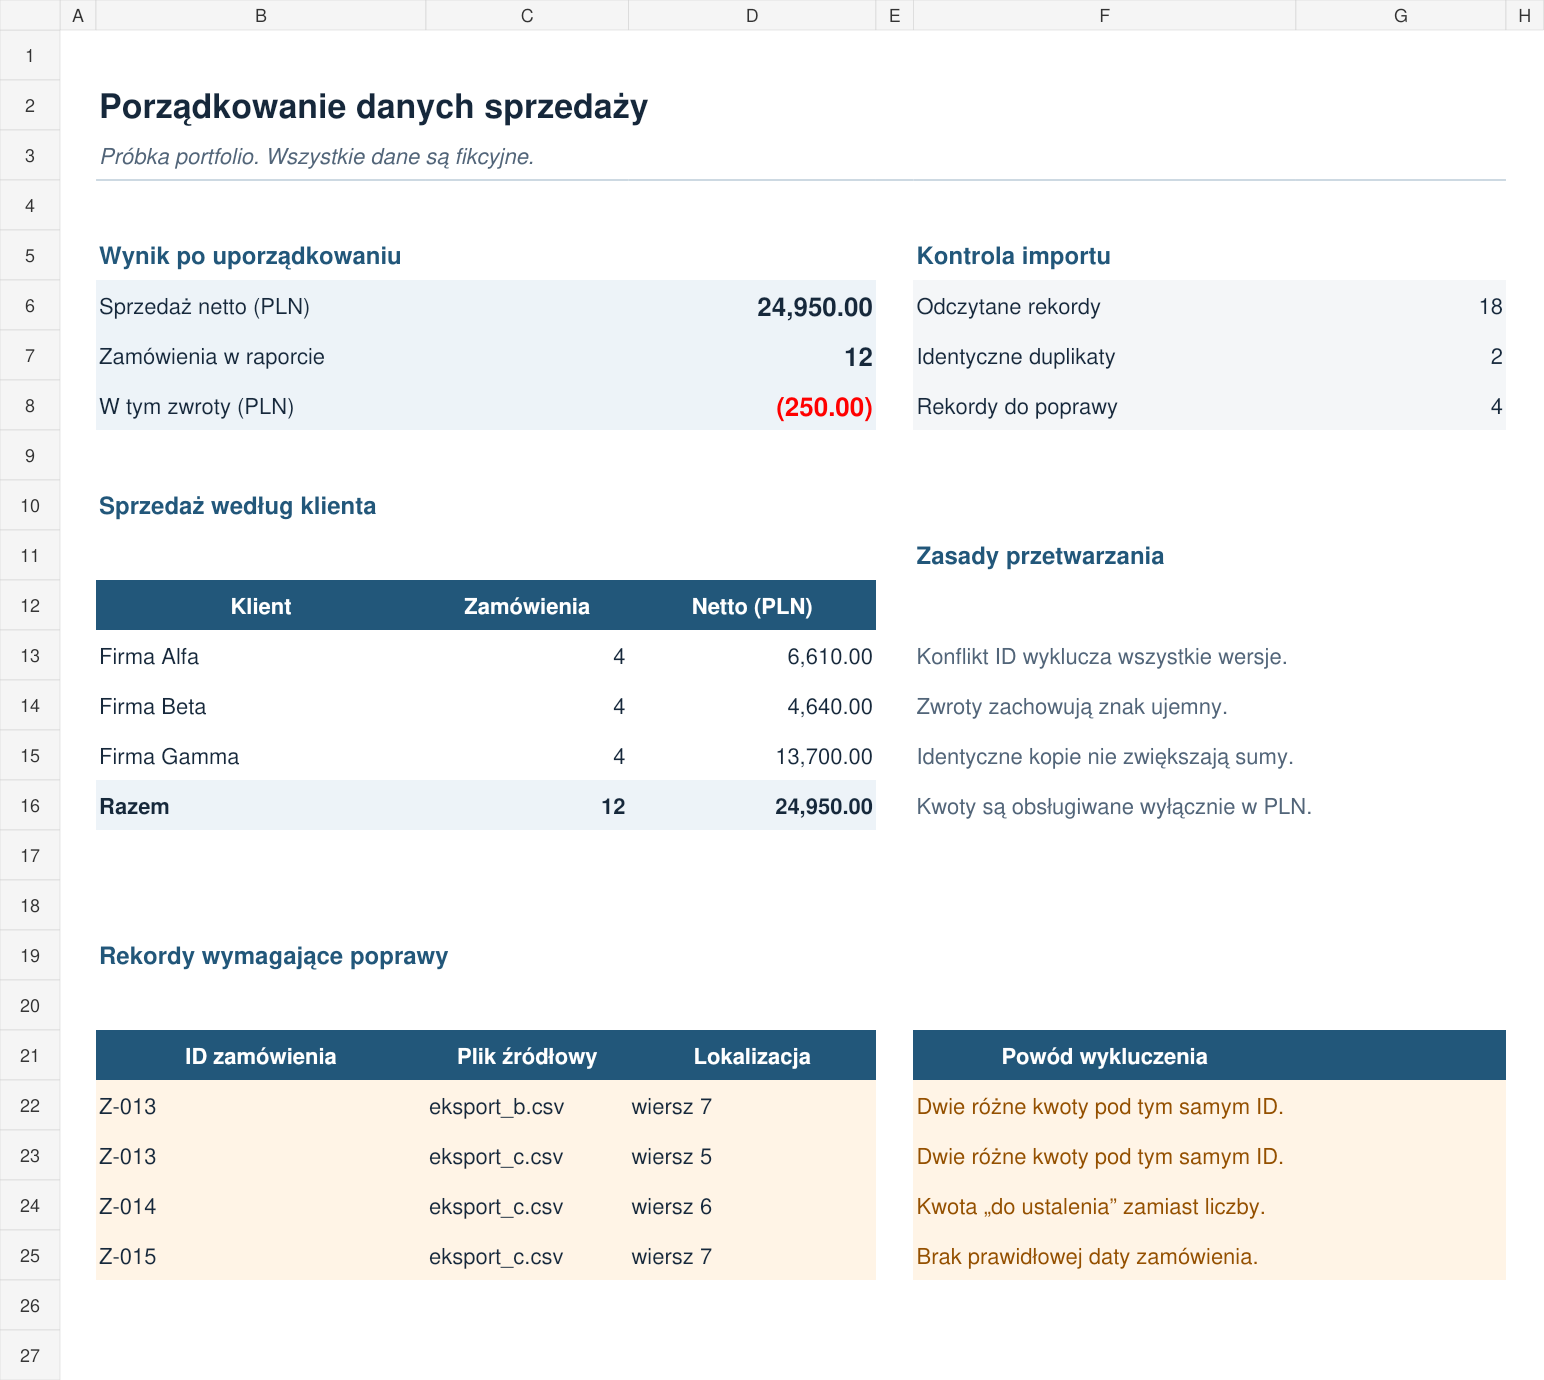Select the red (250.00) returns value
1544x1380 pixels.
(x=752, y=406)
